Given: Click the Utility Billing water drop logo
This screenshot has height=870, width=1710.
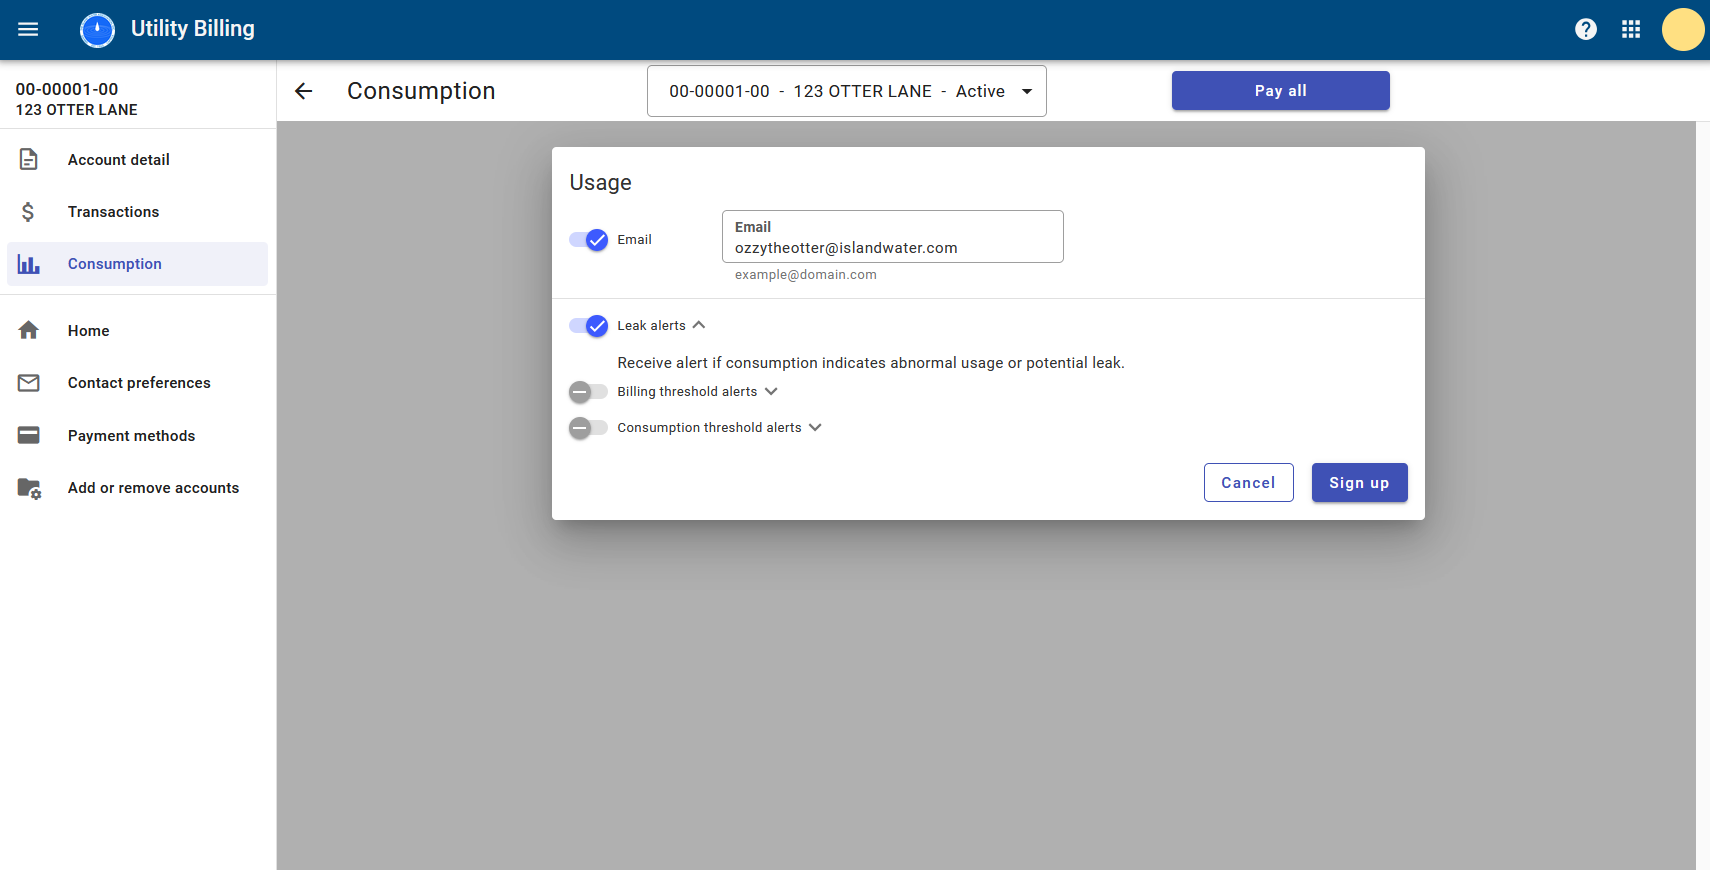Looking at the screenshot, I should pyautogui.click(x=97, y=30).
